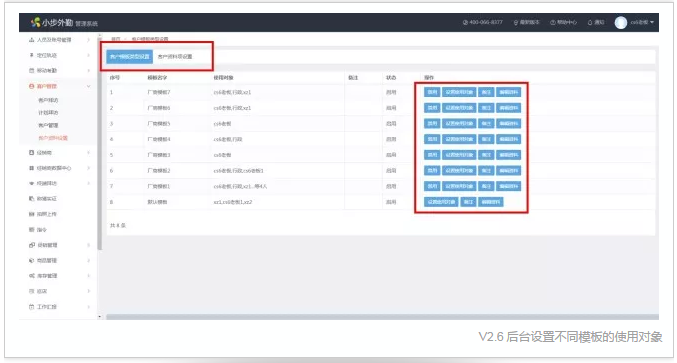This screenshot has height=363, width=677.
Task: Expand the 经销商数据中心 chevron
Action: click(x=89, y=168)
